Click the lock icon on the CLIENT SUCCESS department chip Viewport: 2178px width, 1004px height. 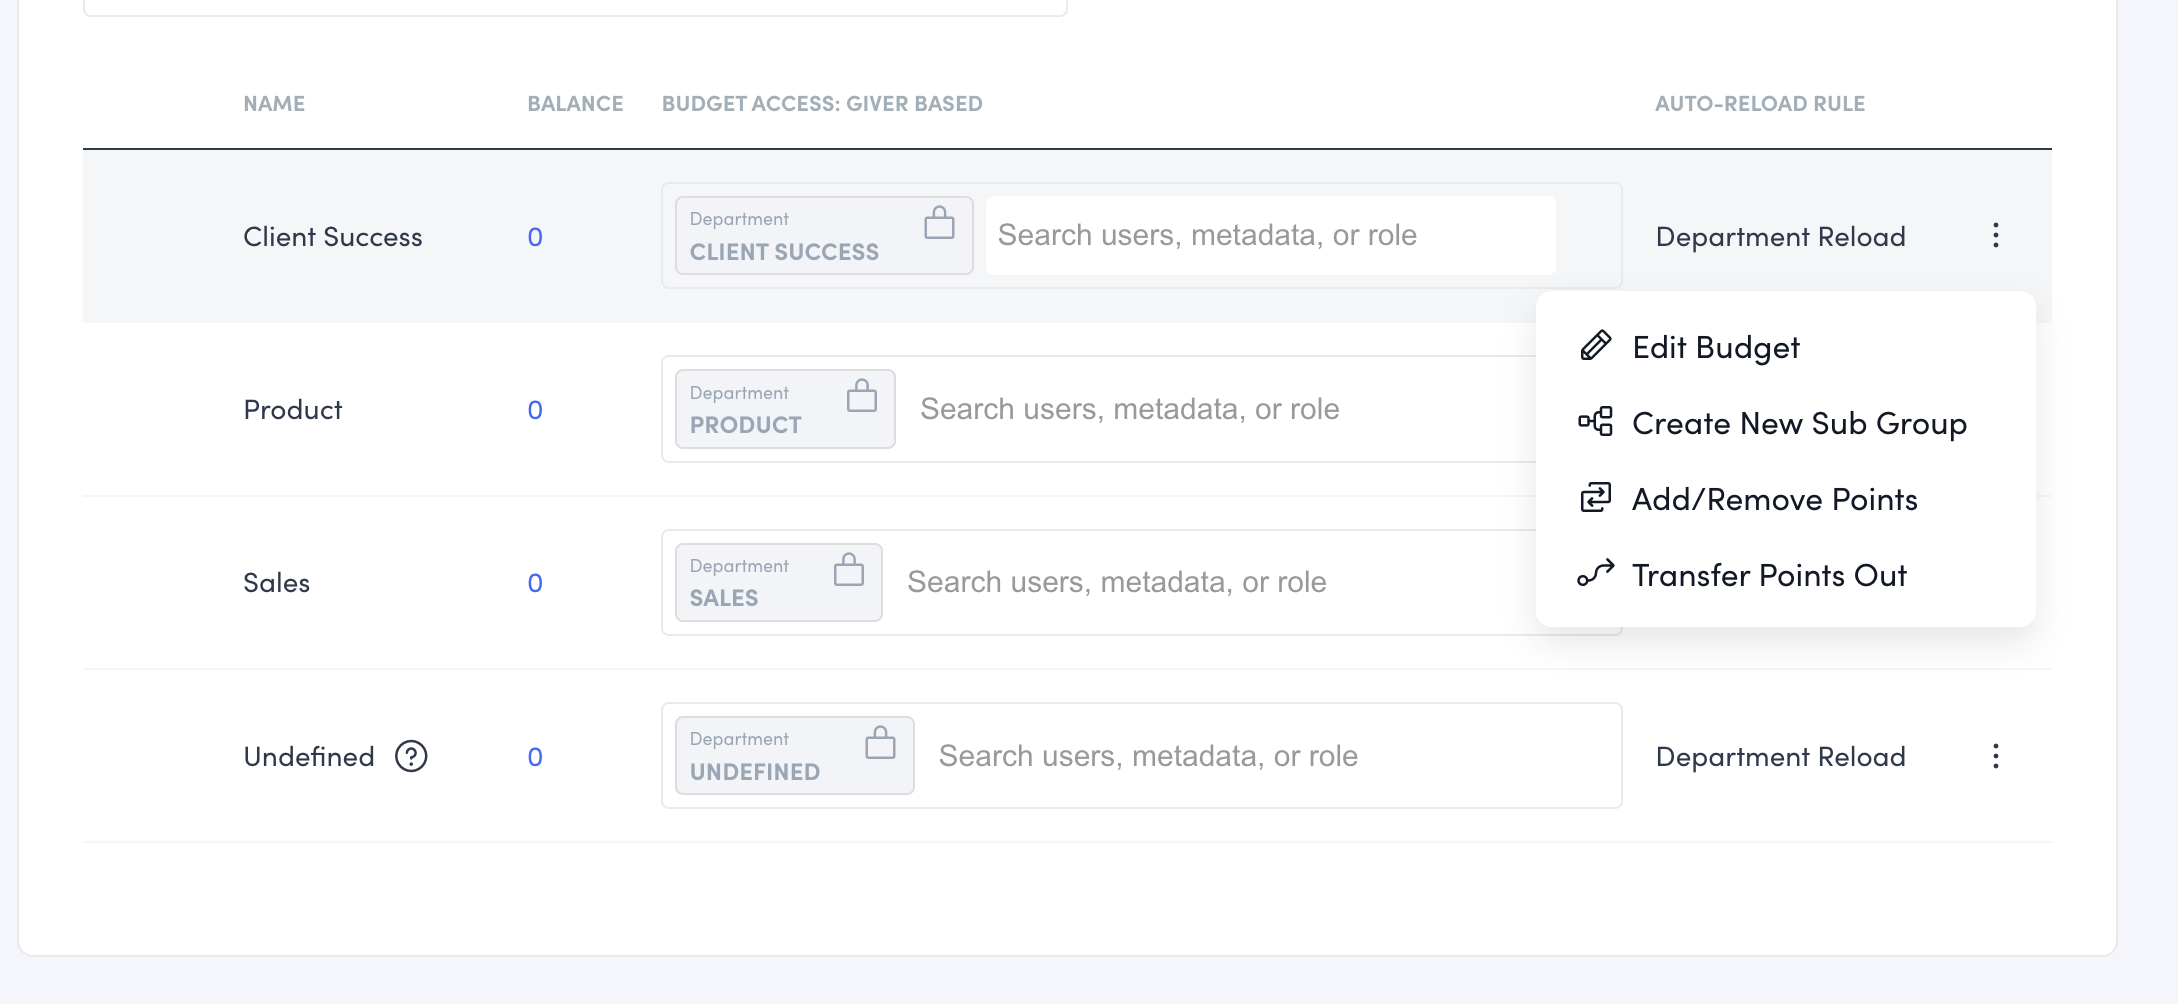pos(941,224)
